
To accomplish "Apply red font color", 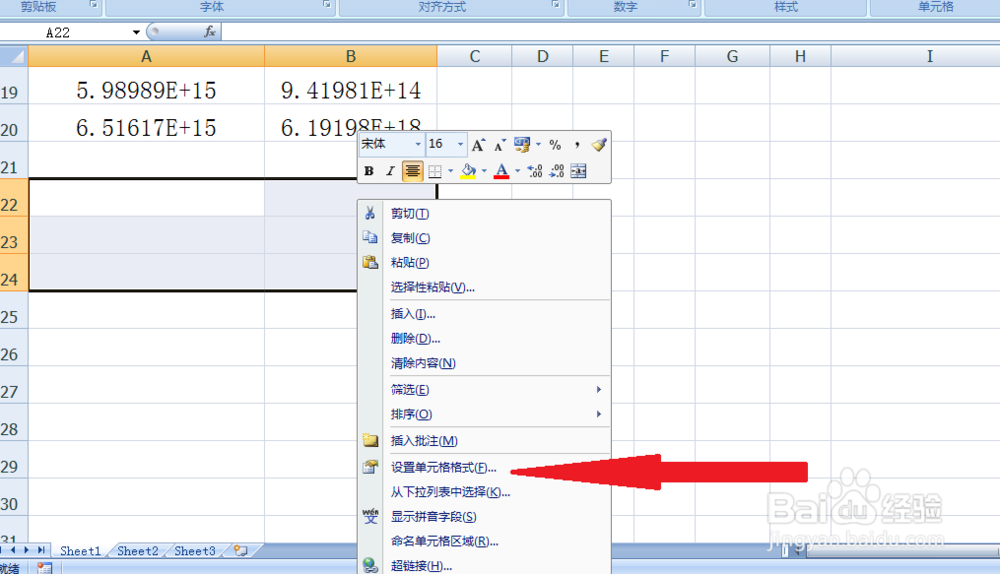I will click(x=501, y=171).
